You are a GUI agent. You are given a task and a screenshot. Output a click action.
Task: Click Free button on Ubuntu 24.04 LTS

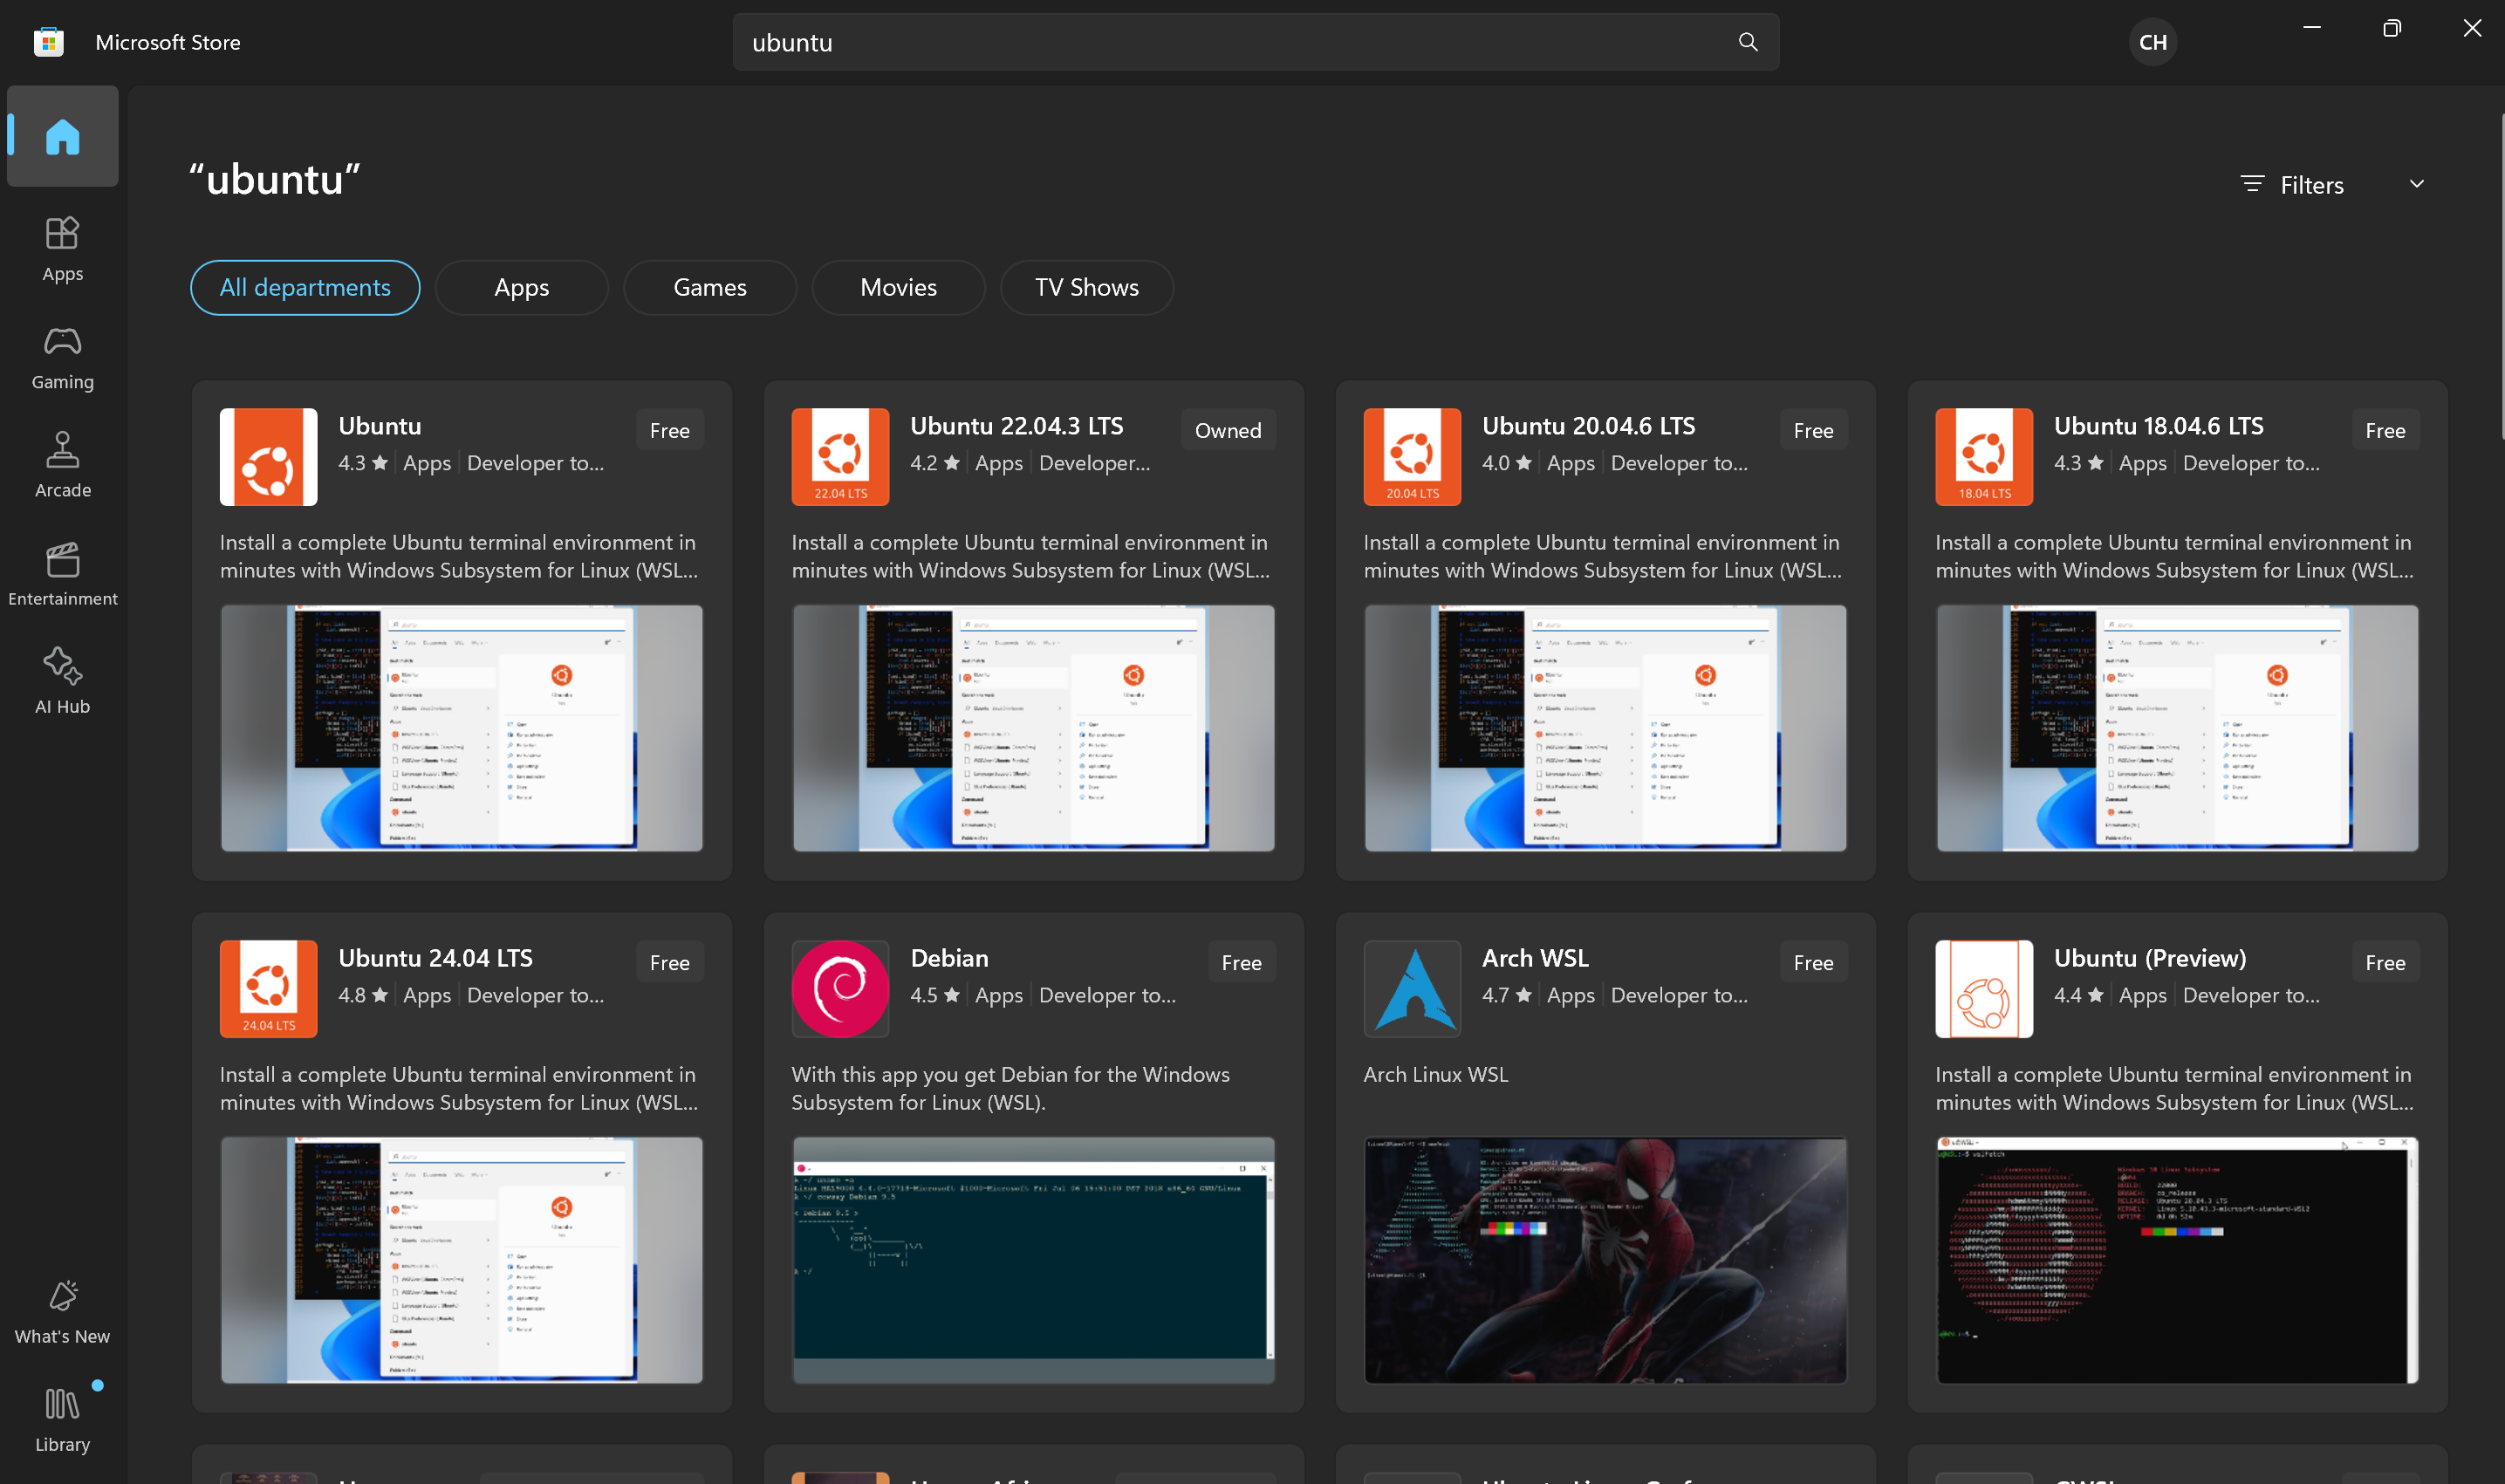[x=669, y=963]
